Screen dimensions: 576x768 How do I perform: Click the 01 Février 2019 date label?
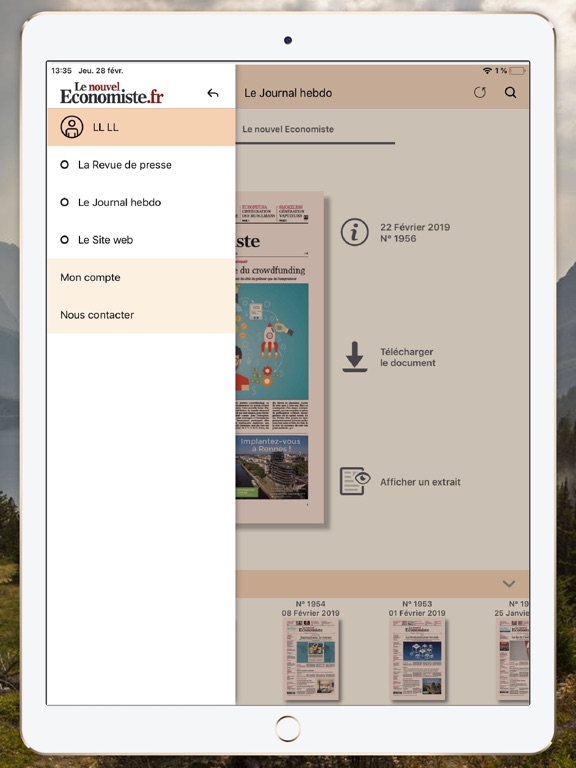[x=417, y=613]
